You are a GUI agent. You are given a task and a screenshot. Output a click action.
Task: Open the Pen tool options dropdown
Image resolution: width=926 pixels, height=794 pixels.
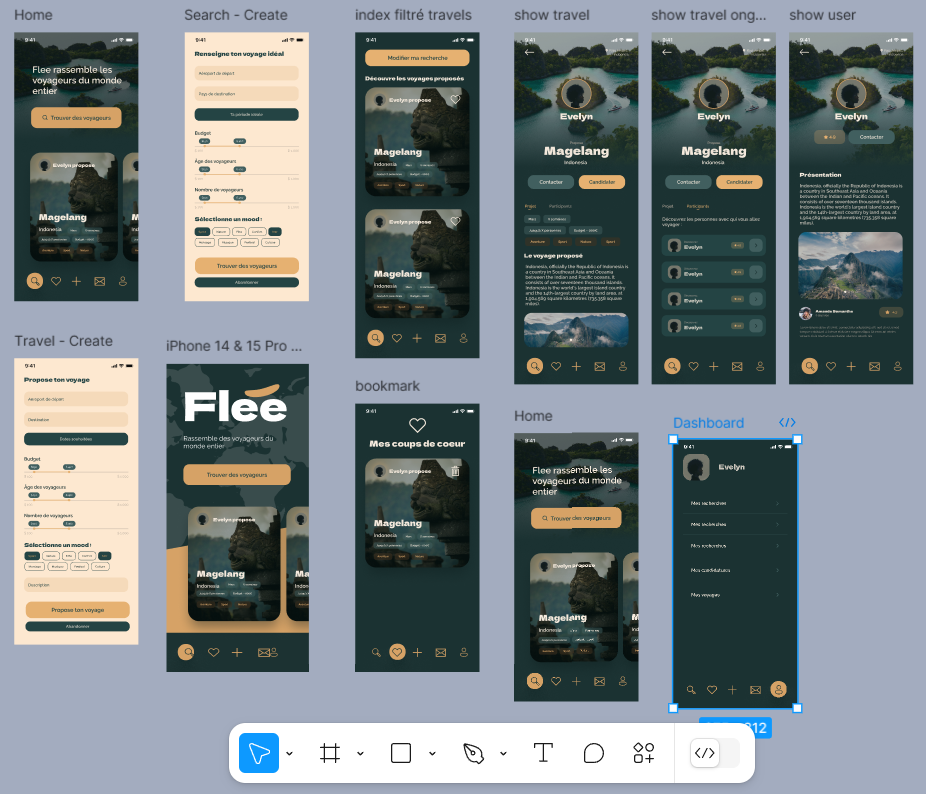click(502, 754)
